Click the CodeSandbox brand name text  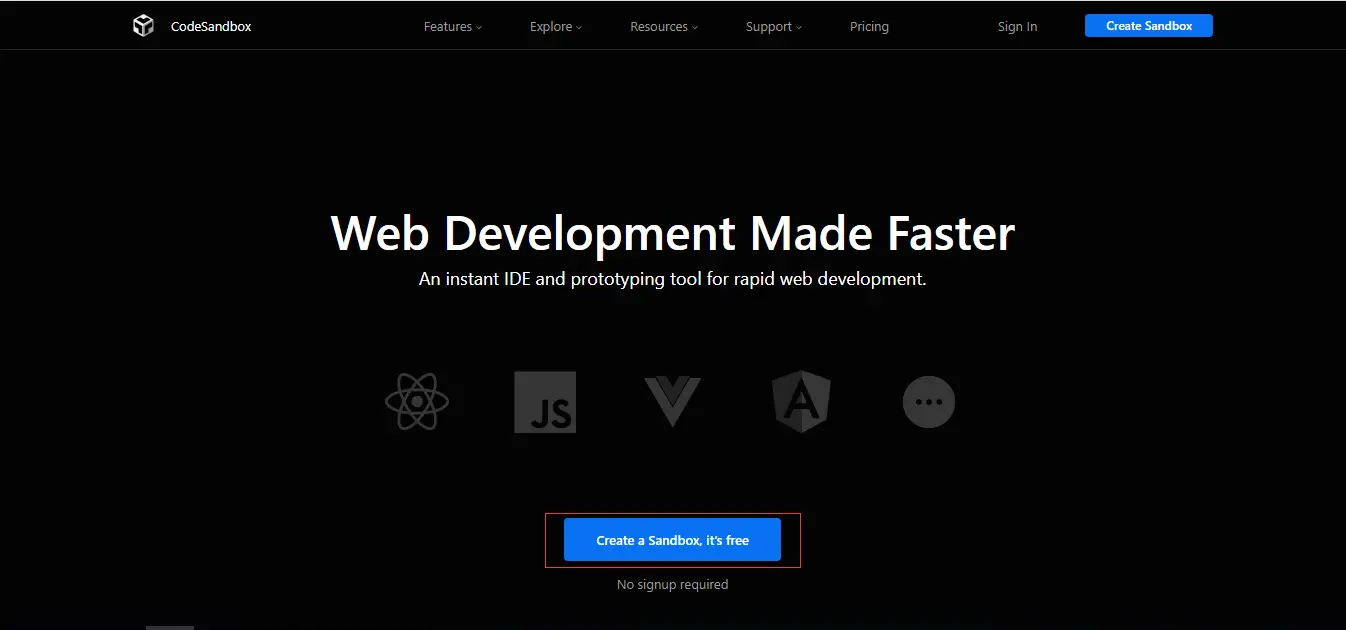click(x=211, y=27)
